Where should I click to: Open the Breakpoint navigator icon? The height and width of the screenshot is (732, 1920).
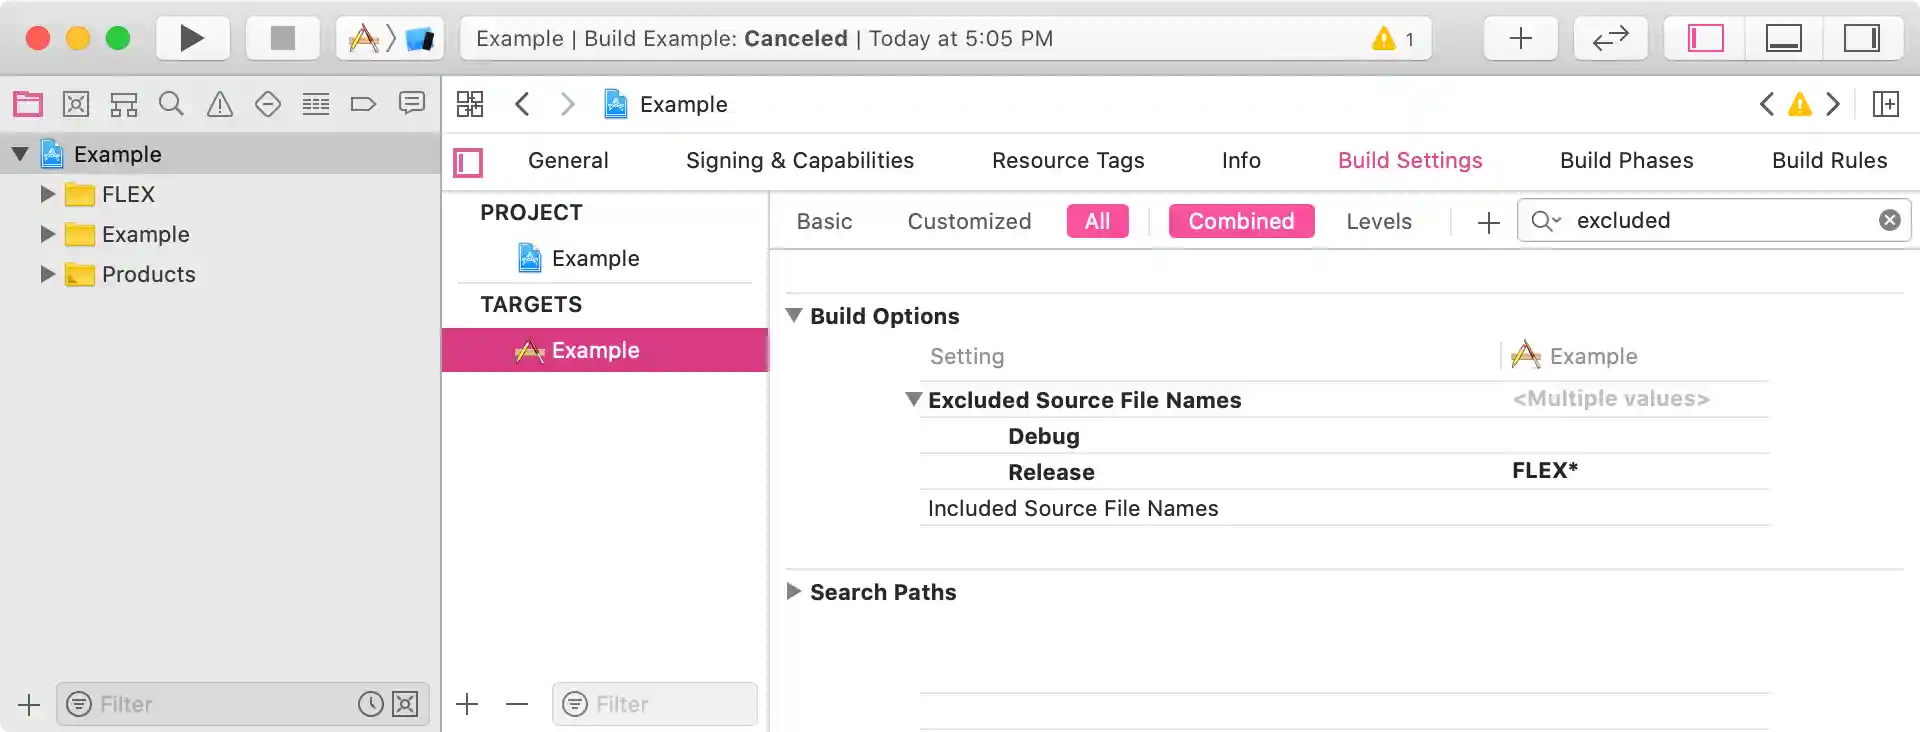click(363, 104)
